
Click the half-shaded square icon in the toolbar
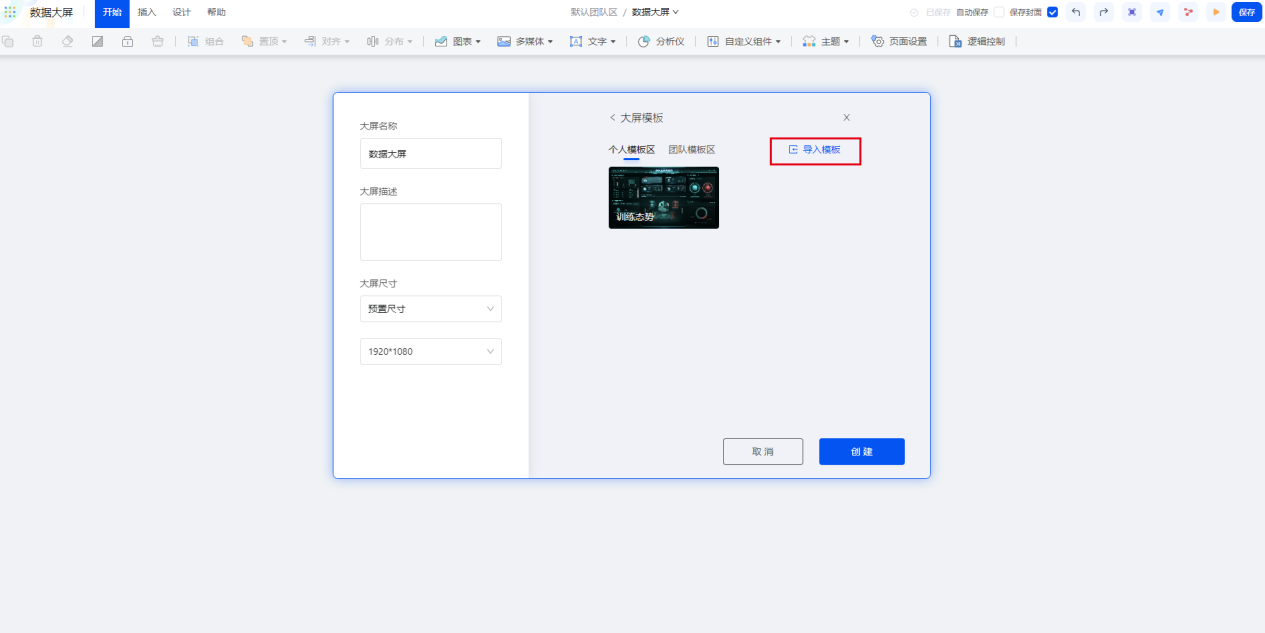[97, 42]
